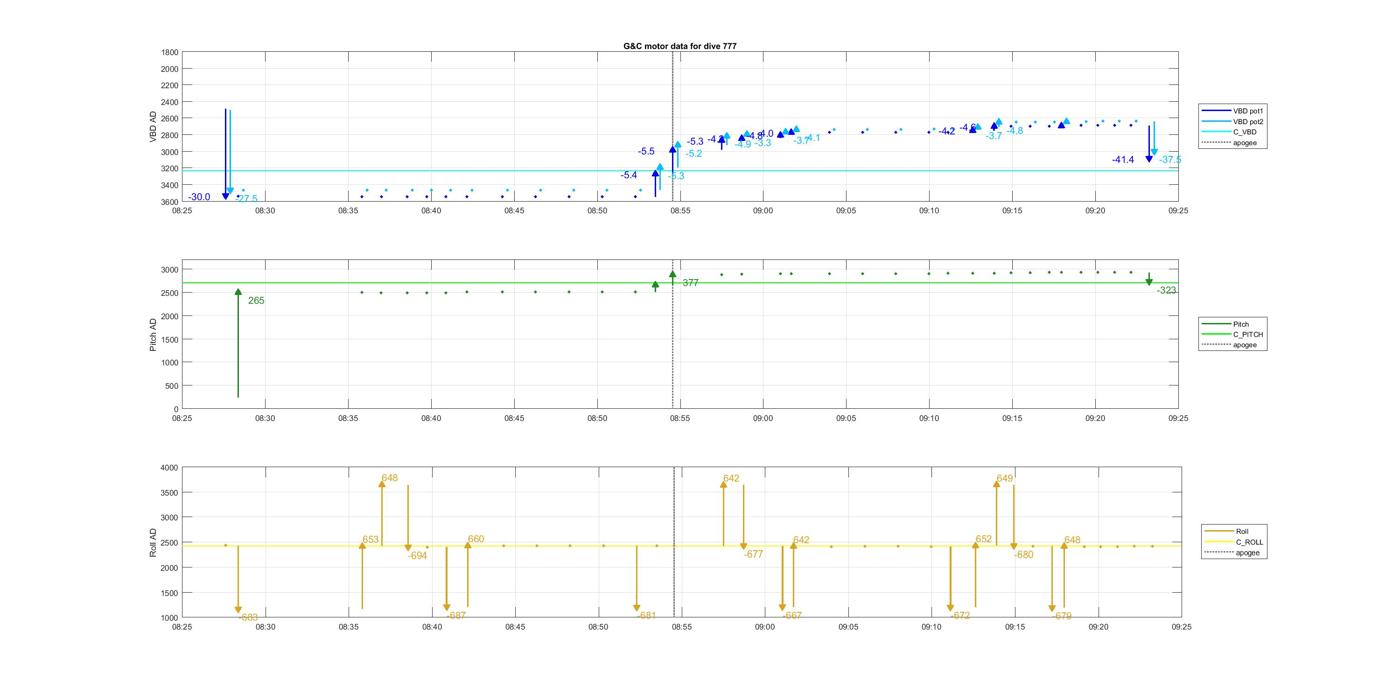Click the '-679' roll value label
Image resolution: width=1400 pixels, height=693 pixels.
(x=1061, y=616)
